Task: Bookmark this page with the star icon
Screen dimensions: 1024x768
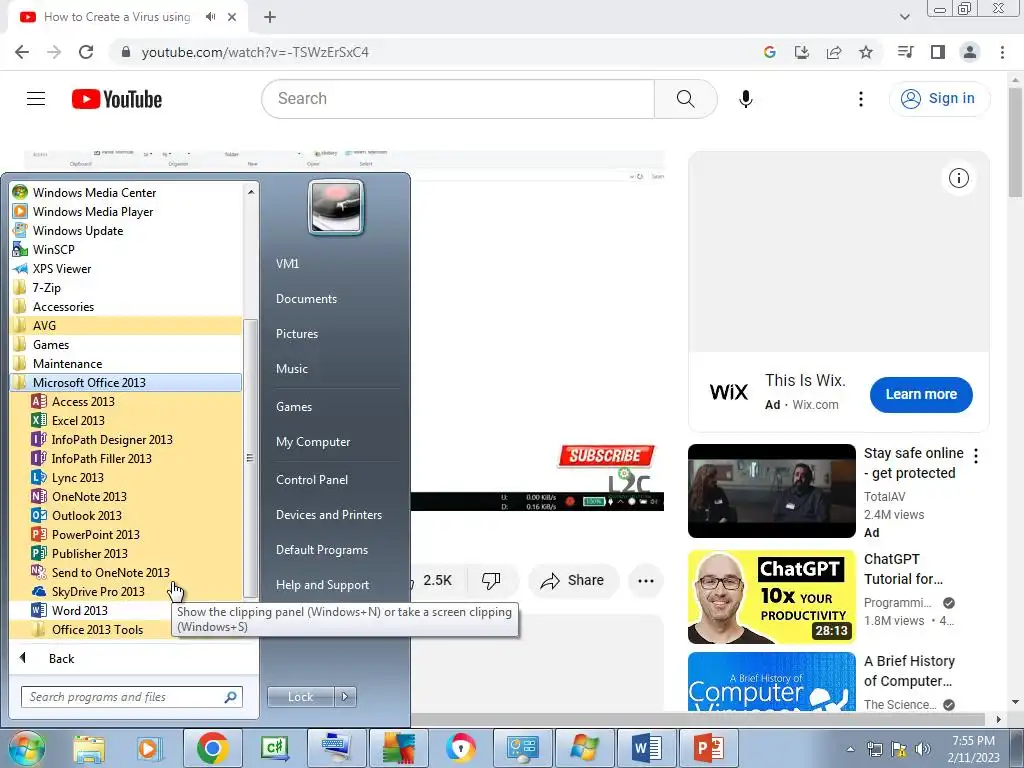Action: pos(866,52)
